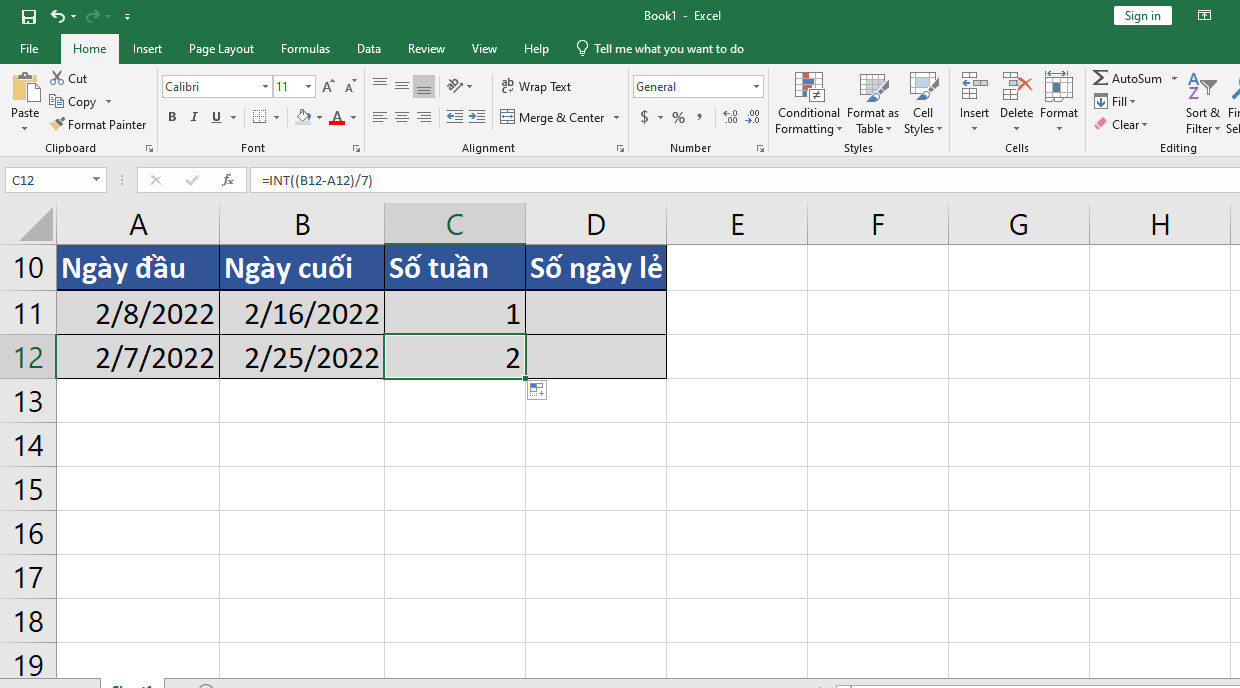Decrease font size icon
Screen dimensions: 1240x688
click(x=348, y=87)
